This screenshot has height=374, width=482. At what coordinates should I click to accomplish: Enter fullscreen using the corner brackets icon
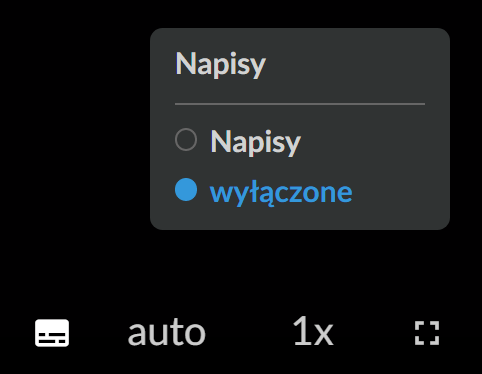[427, 333]
